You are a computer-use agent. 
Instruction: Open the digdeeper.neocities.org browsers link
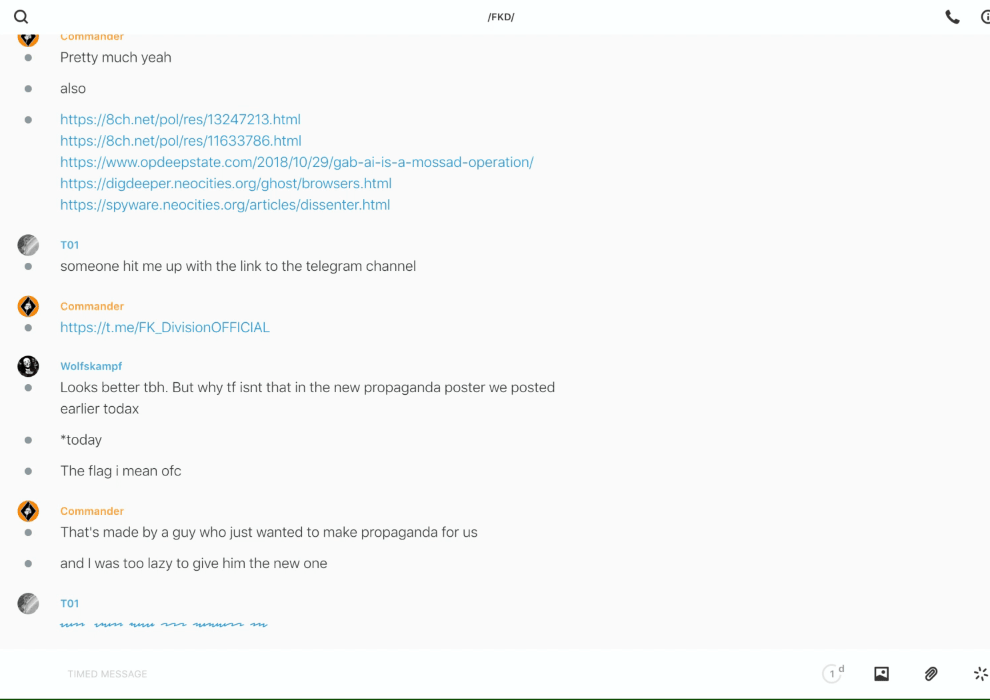225,183
